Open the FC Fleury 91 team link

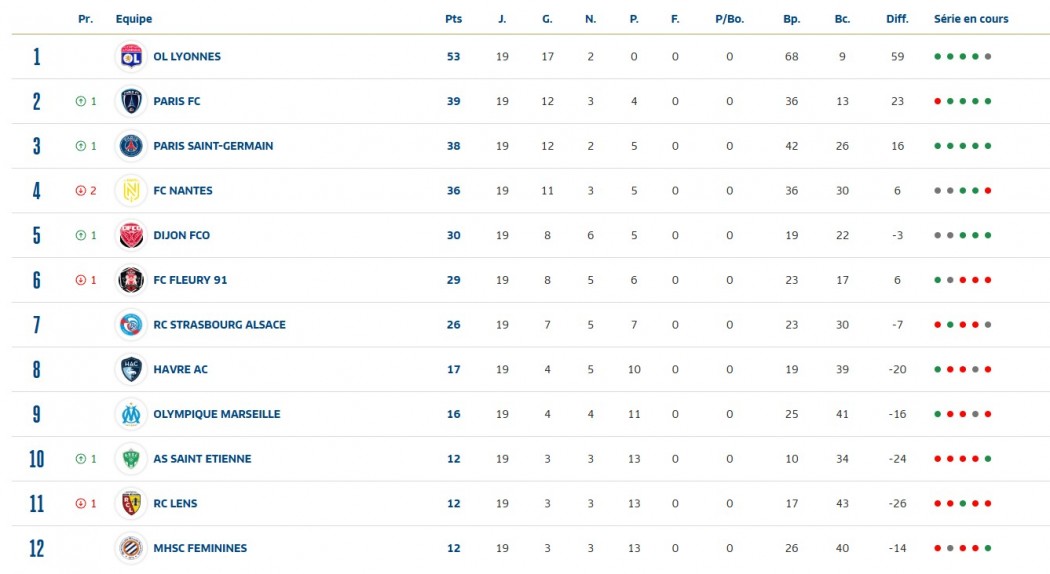190,280
